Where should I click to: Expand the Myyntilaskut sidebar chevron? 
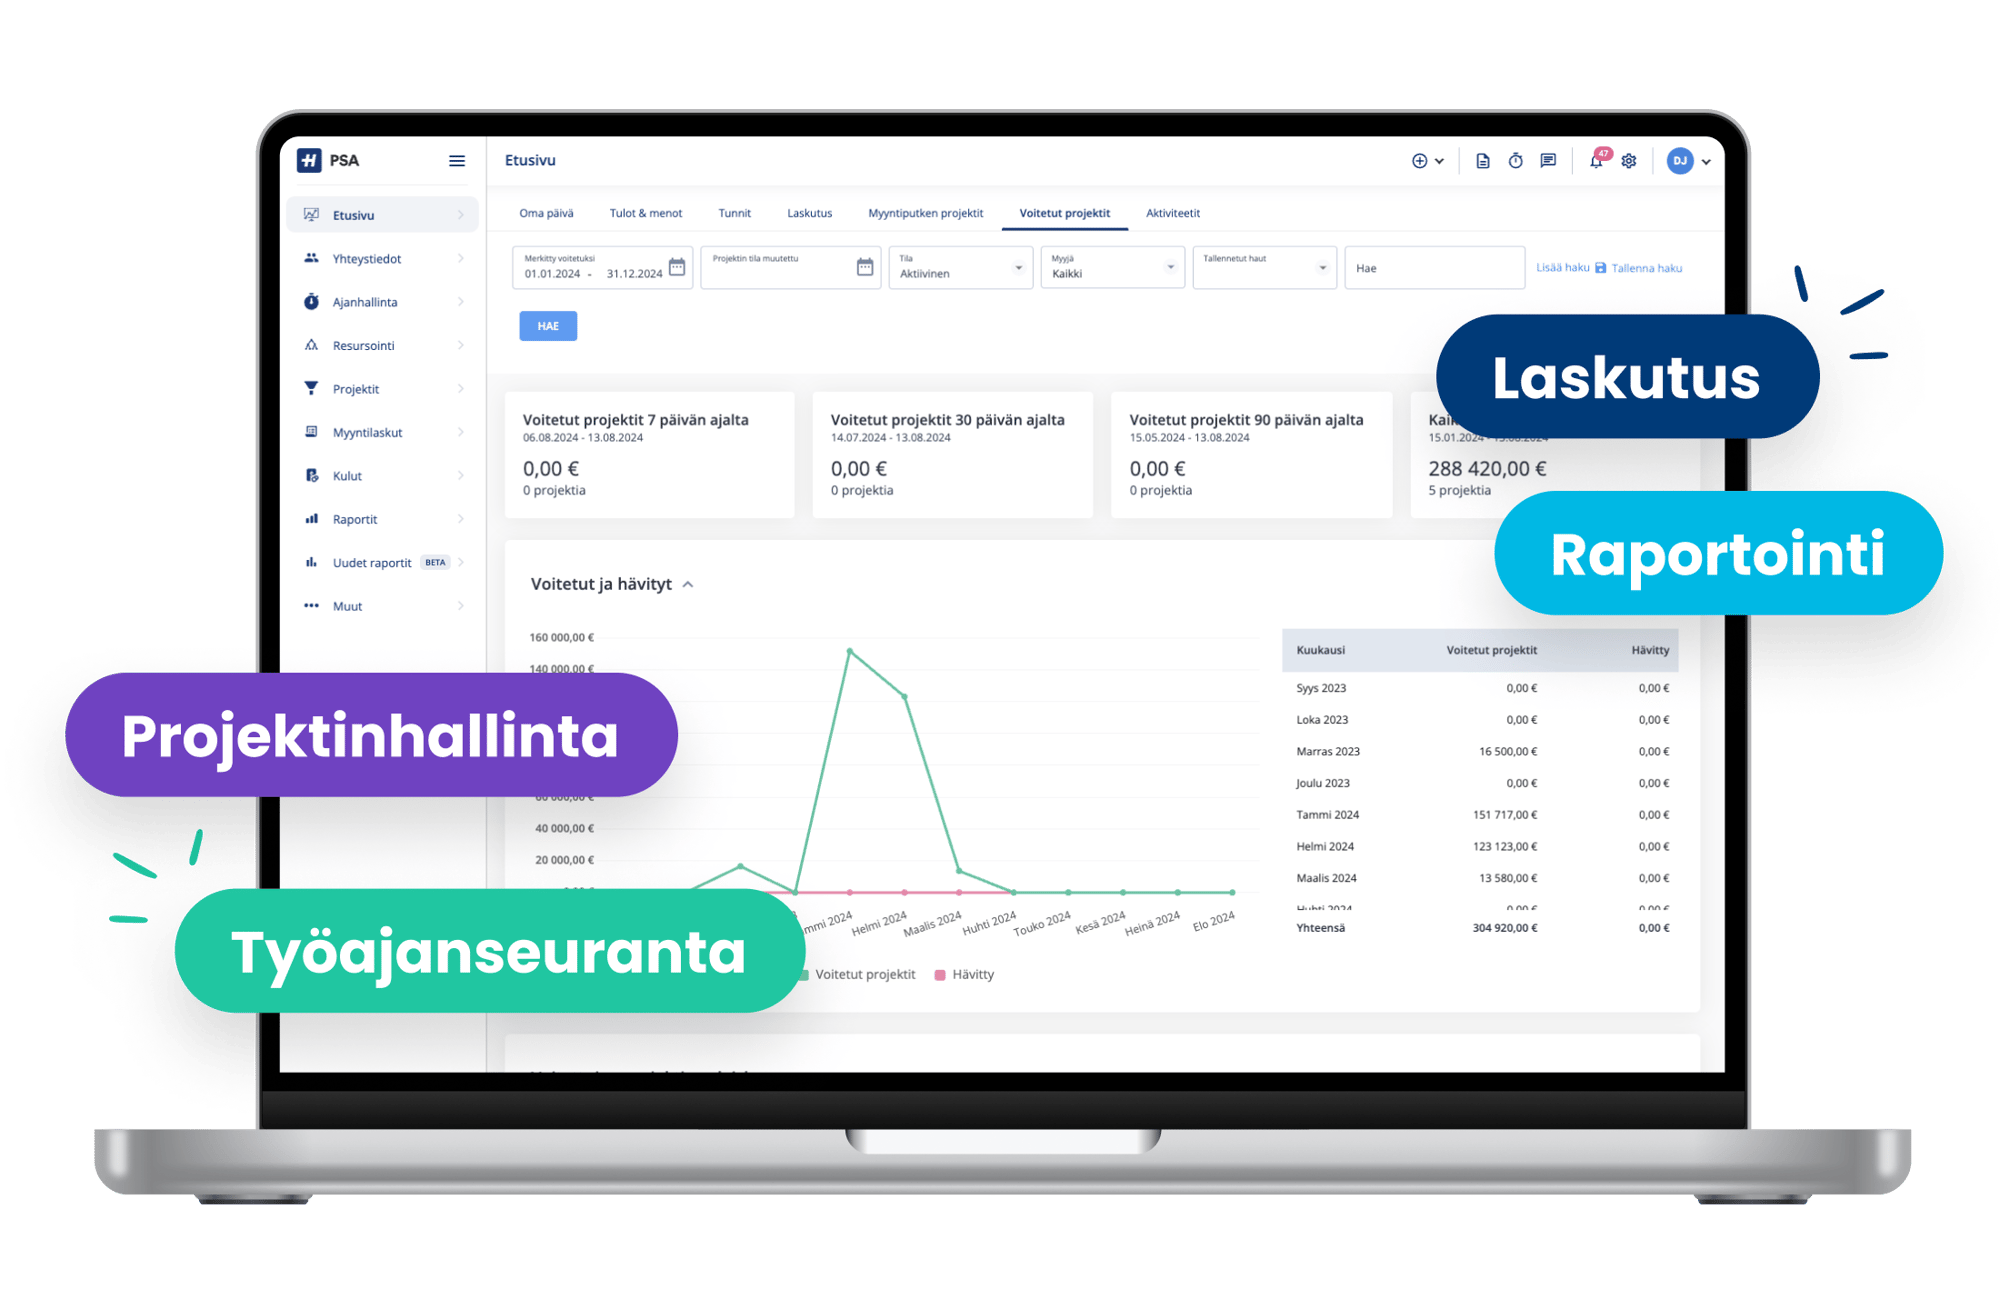pyautogui.click(x=460, y=432)
